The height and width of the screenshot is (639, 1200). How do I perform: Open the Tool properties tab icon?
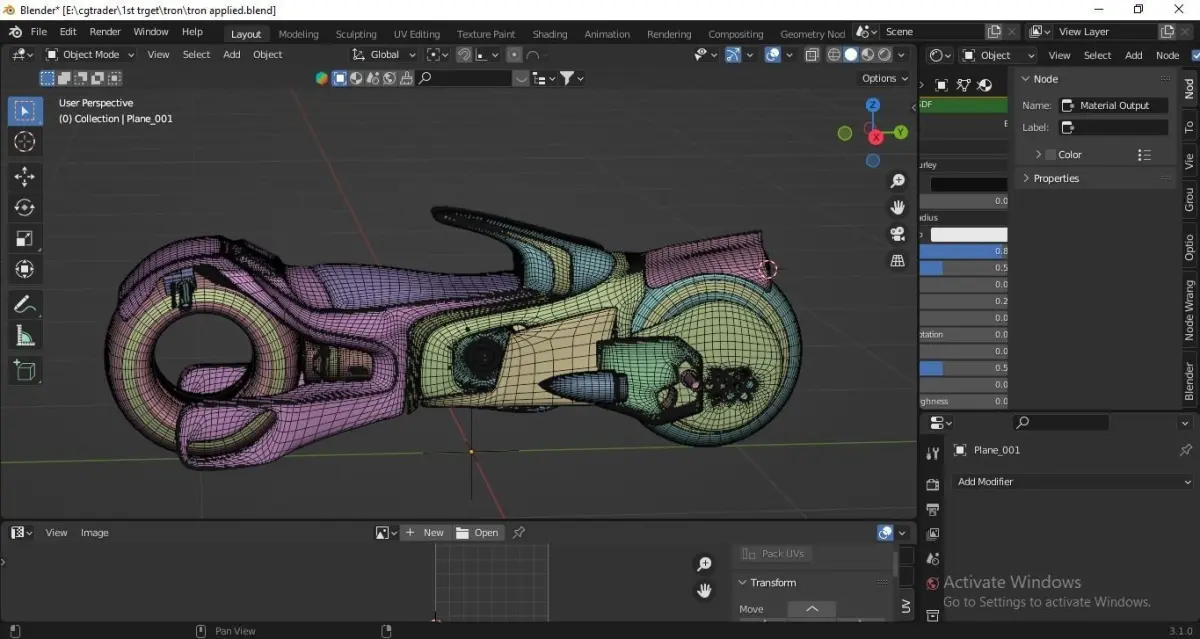click(x=932, y=453)
